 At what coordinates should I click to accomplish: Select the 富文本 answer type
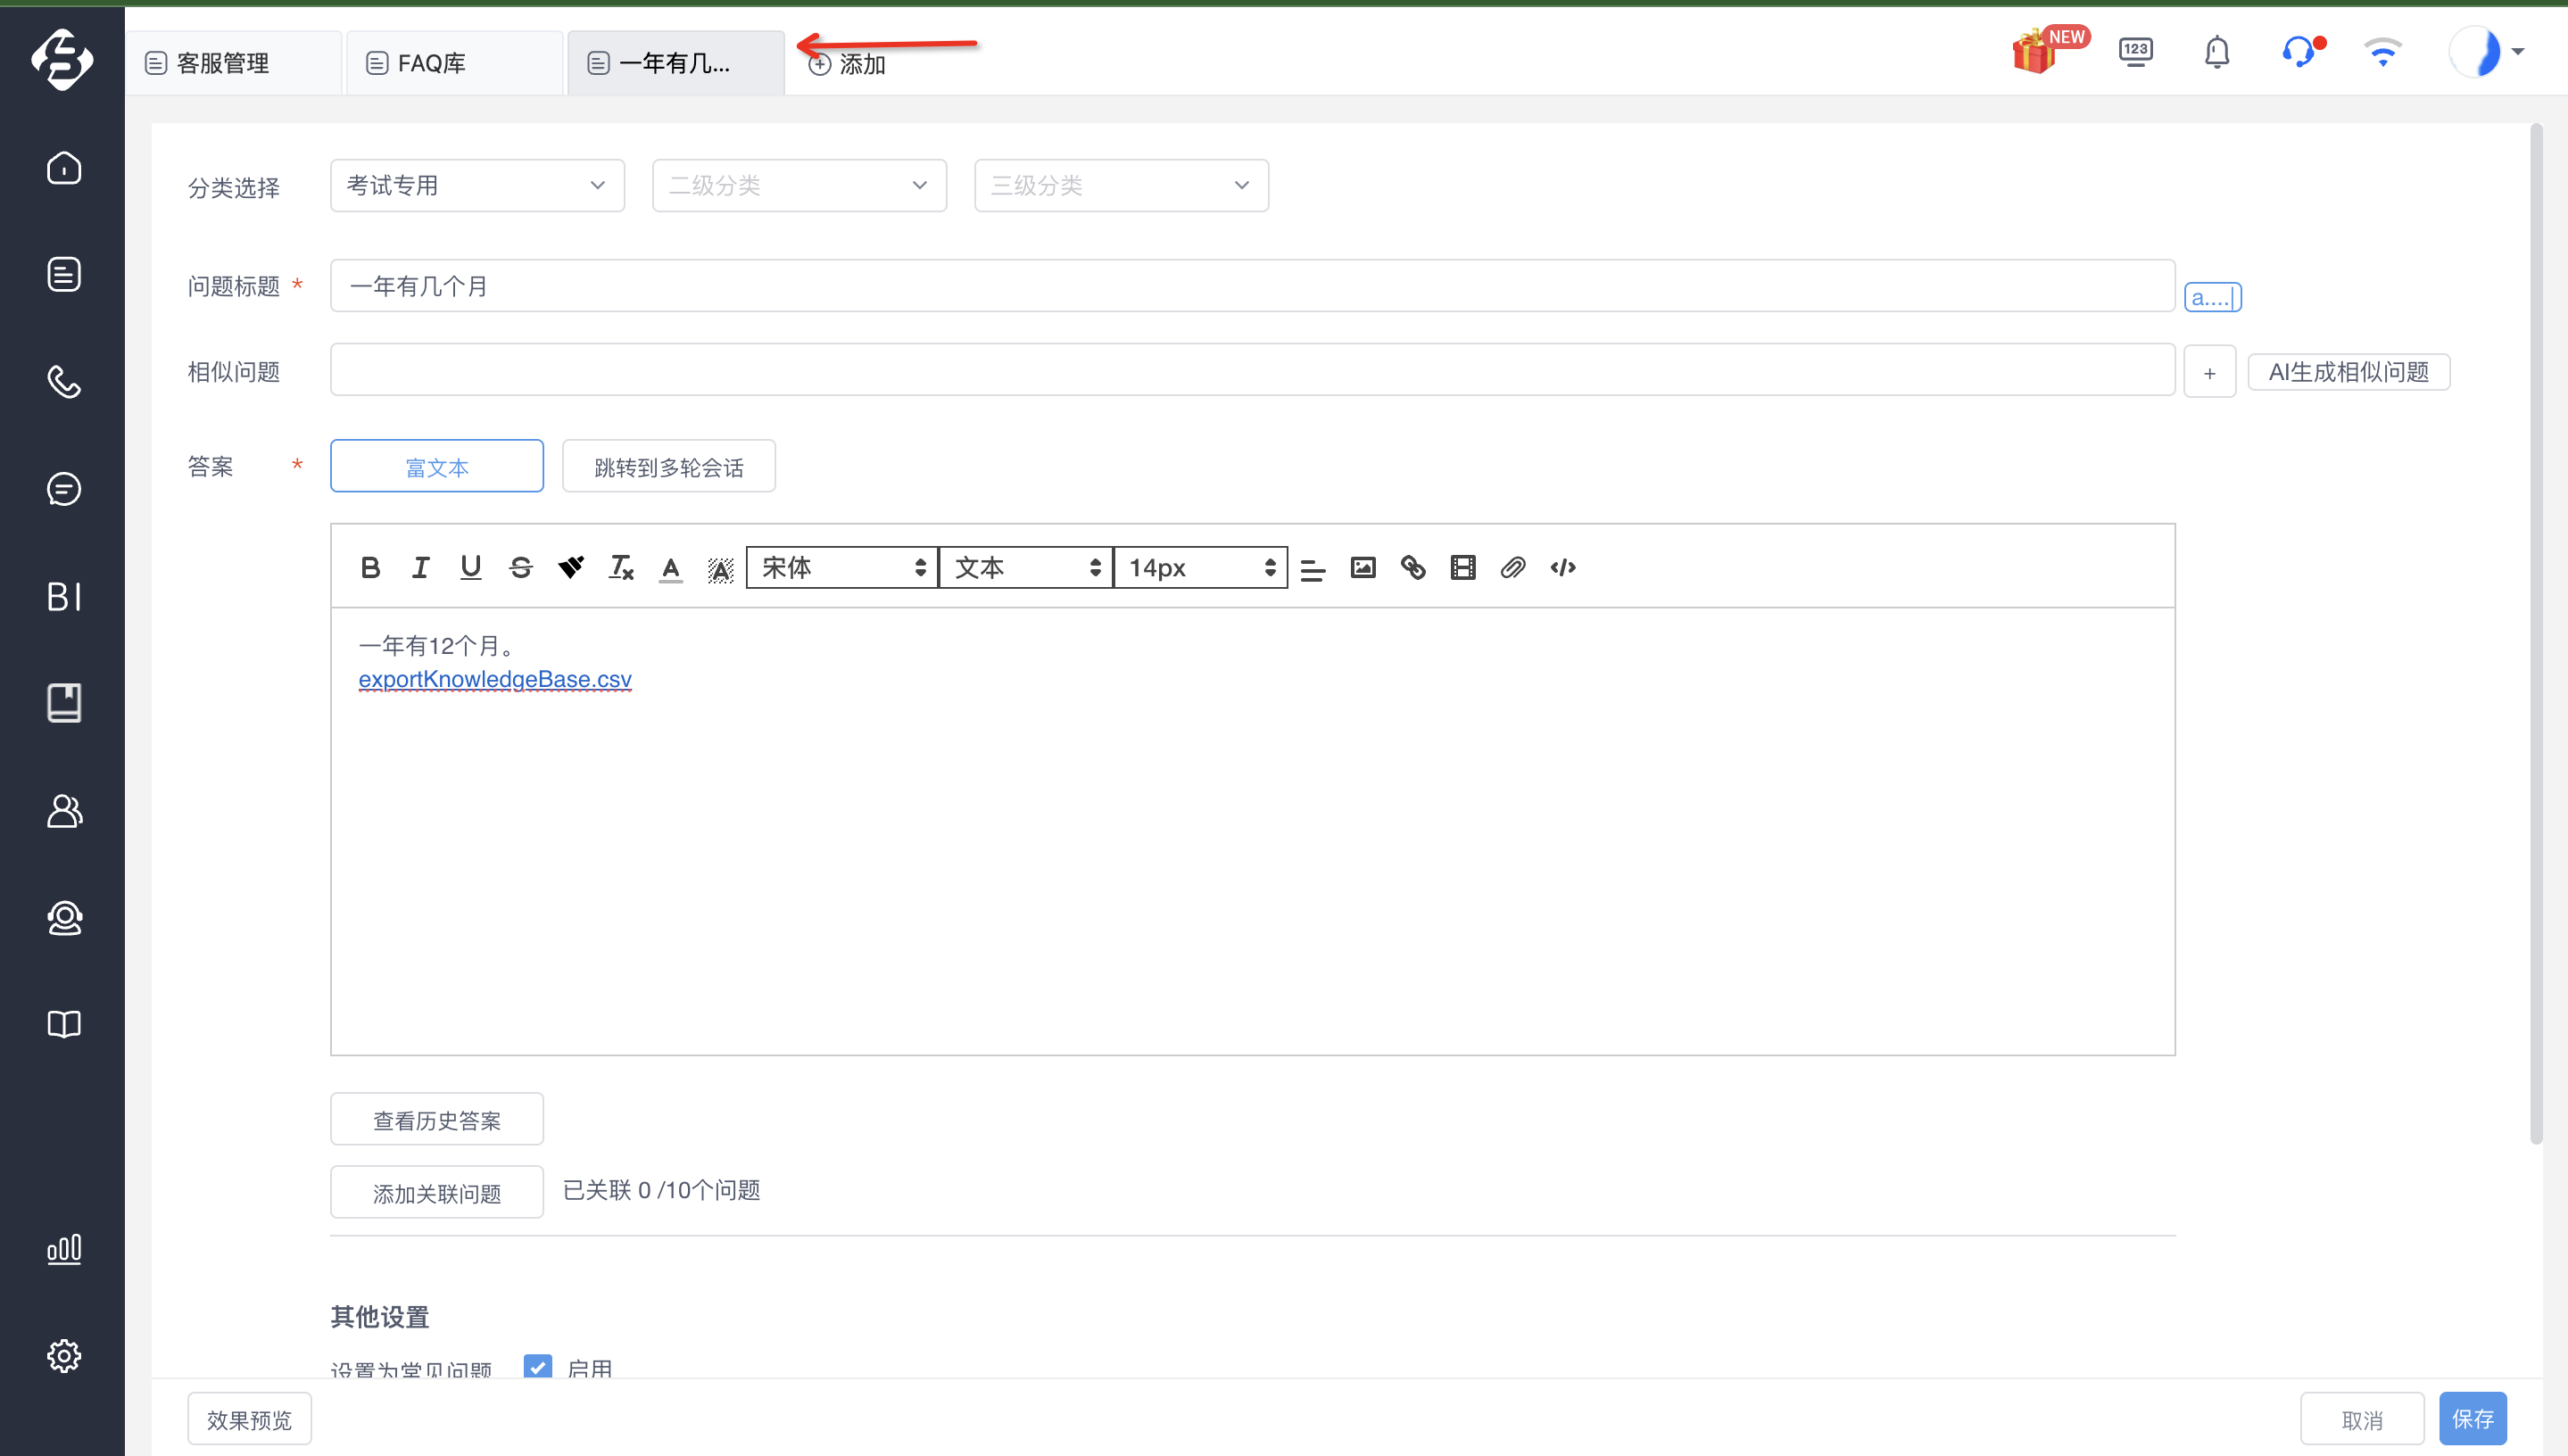[x=437, y=466]
